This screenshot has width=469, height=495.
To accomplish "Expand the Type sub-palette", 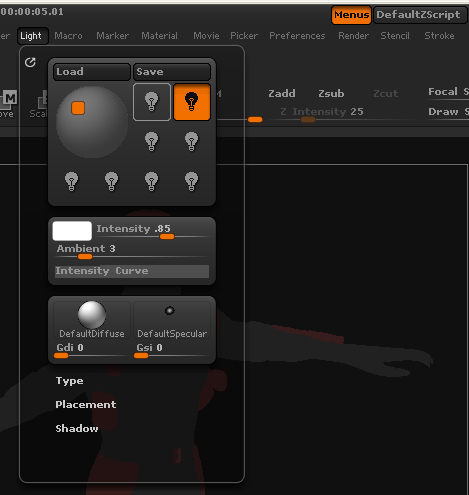I will 70,381.
